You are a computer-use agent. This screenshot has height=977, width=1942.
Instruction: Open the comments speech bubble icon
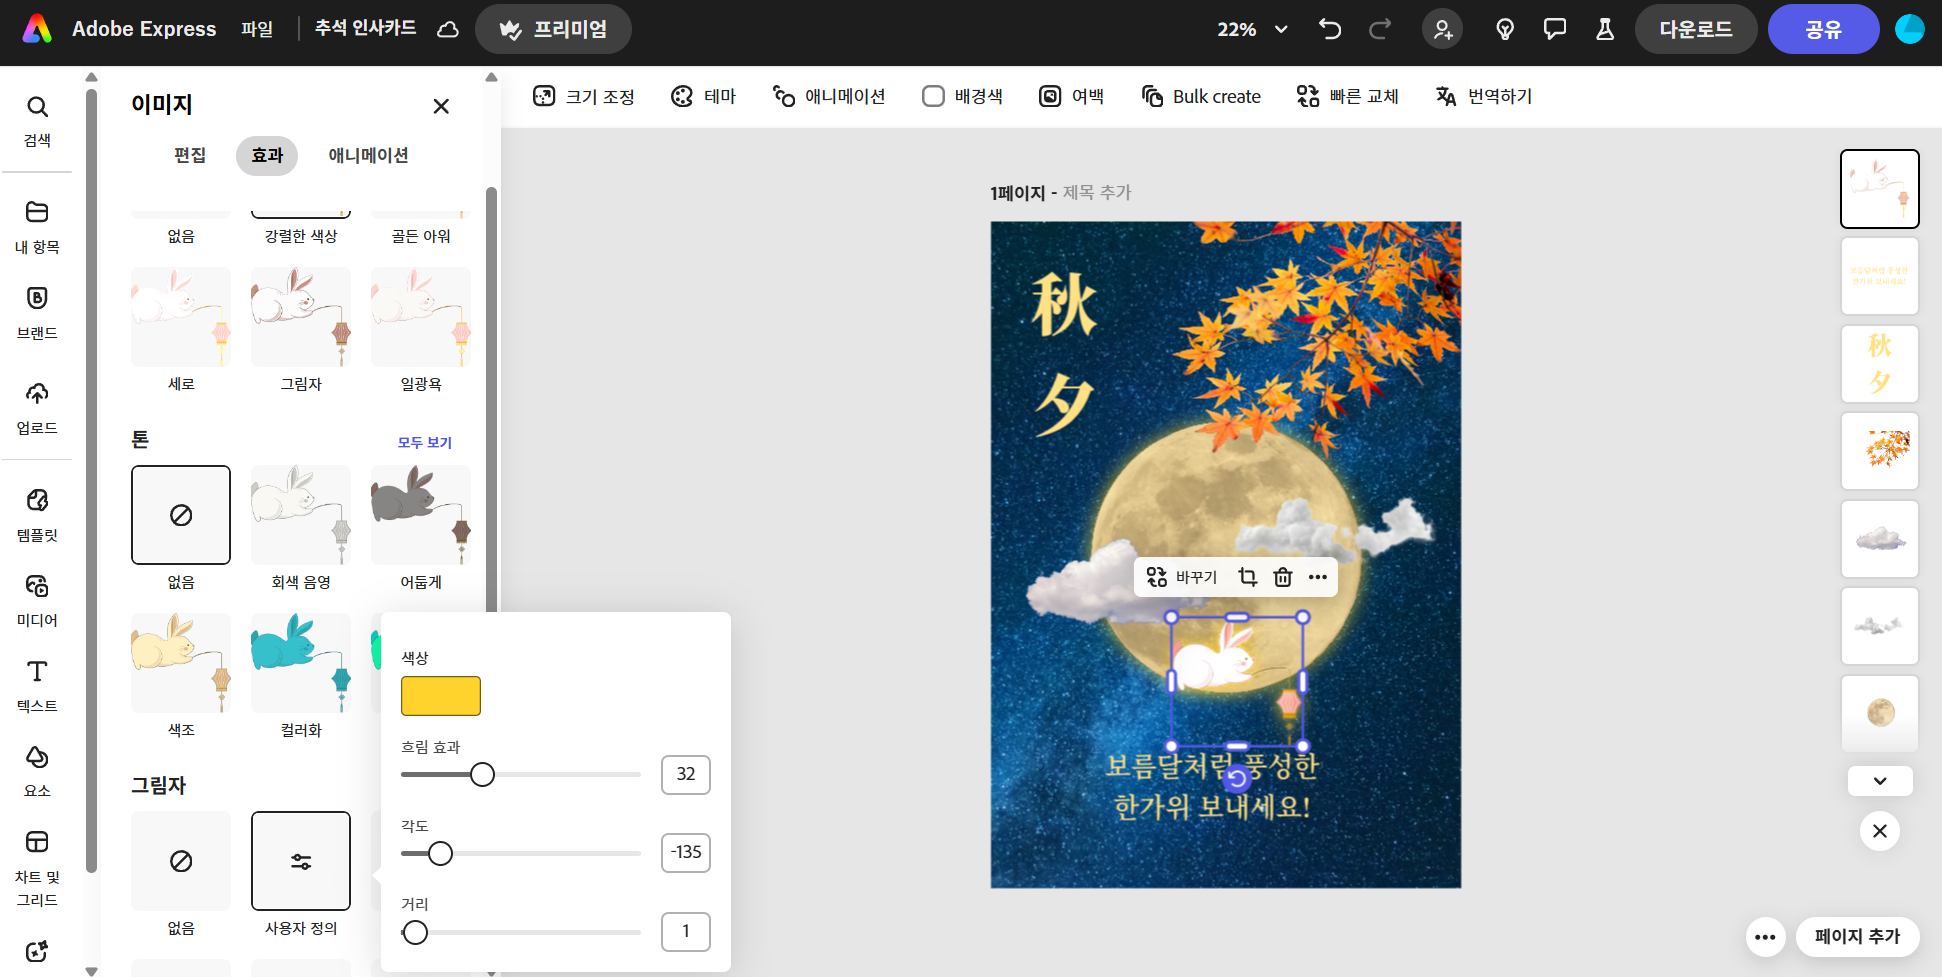point(1554,29)
